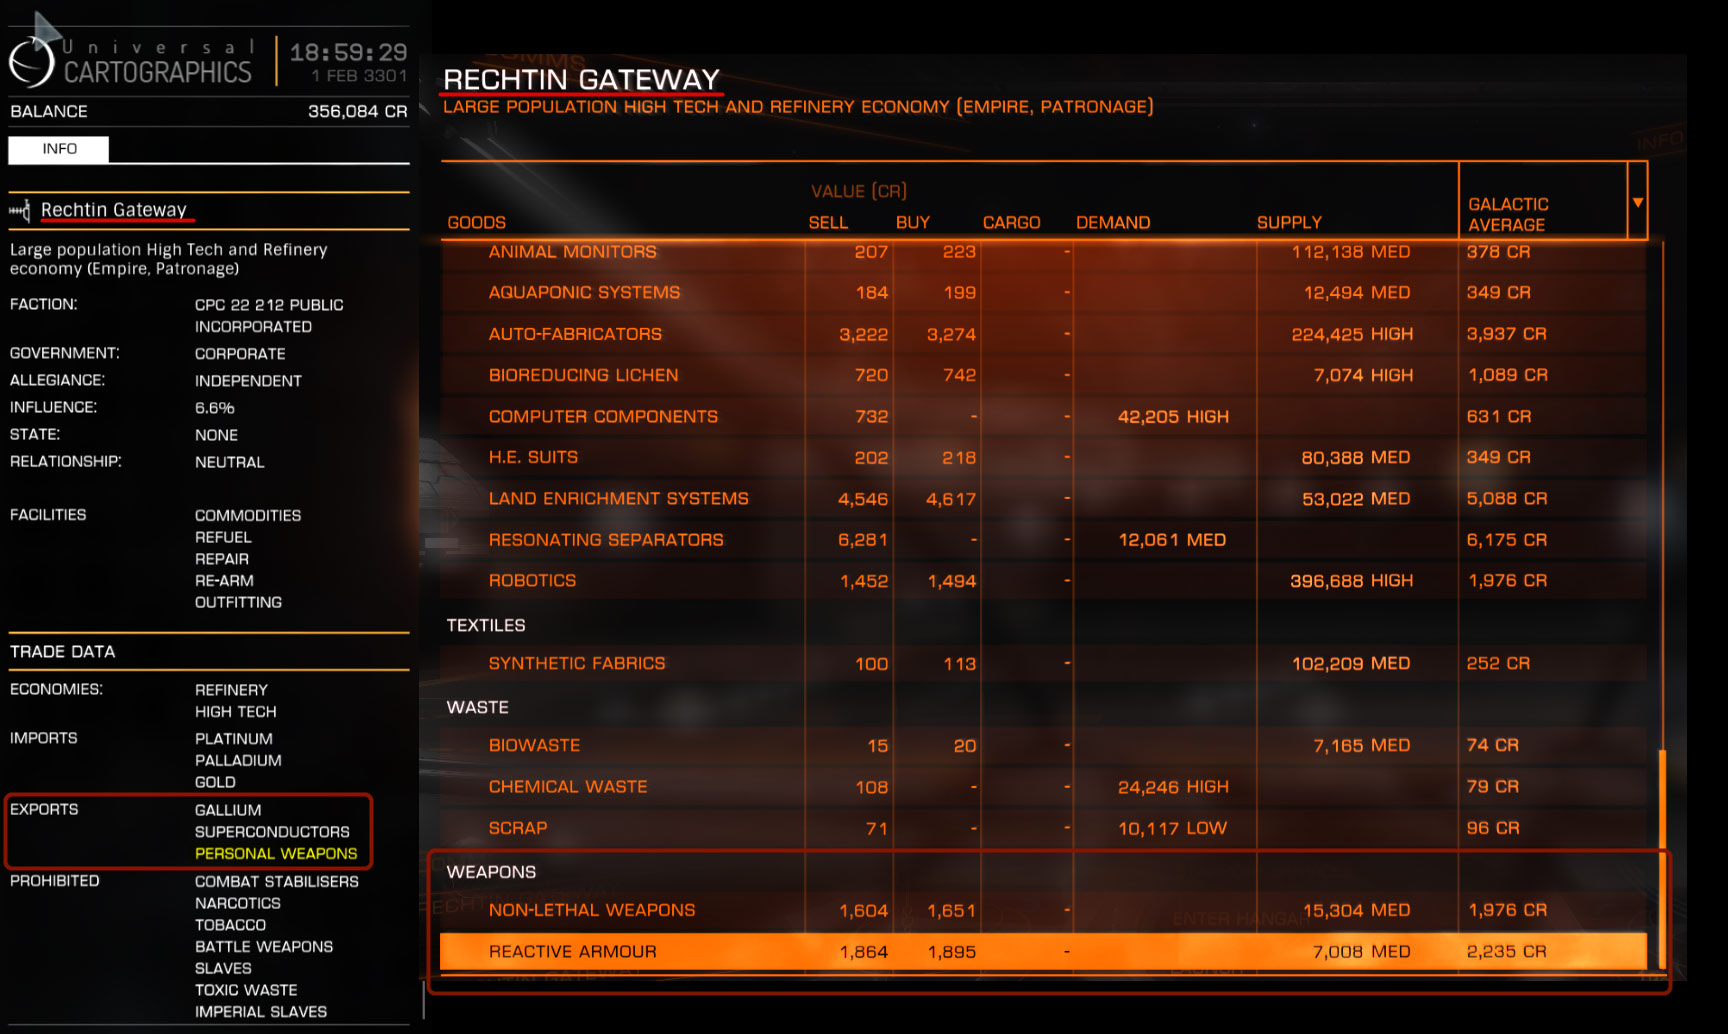Click NARCOTICS in prohibited list

(238, 903)
